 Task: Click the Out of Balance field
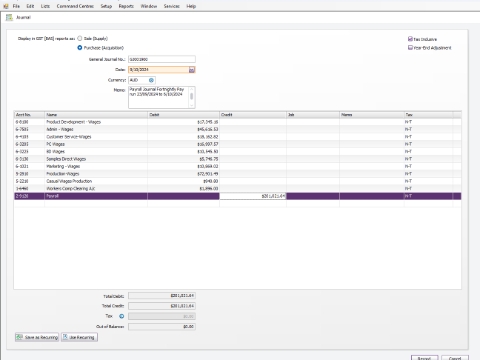point(162,327)
